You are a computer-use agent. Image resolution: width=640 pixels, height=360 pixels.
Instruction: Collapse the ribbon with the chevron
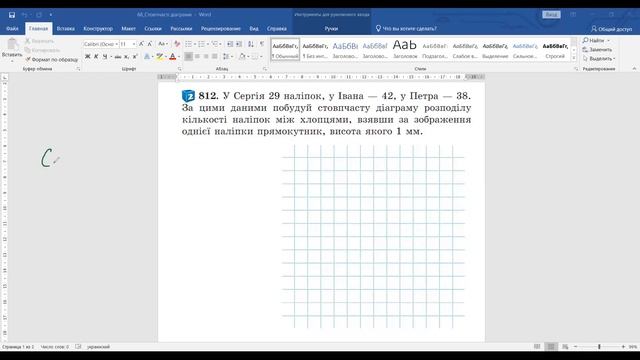634,69
